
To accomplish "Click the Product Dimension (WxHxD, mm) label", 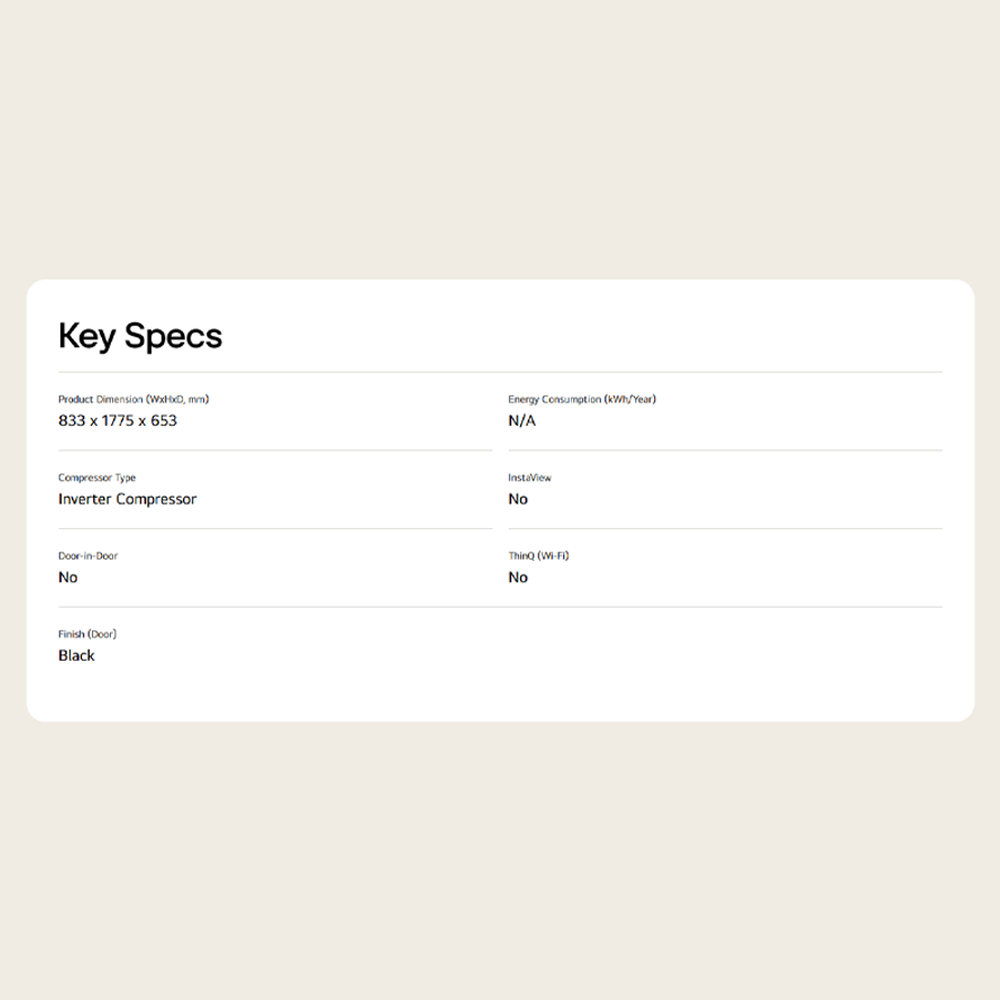I will 133,399.
